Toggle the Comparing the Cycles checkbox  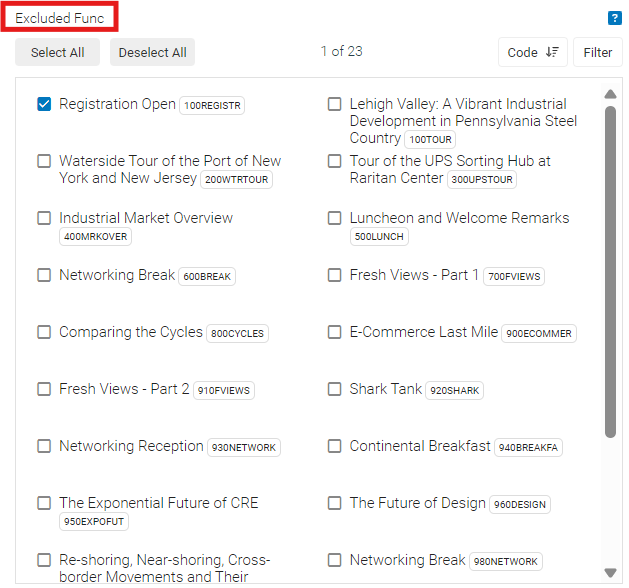point(44,332)
